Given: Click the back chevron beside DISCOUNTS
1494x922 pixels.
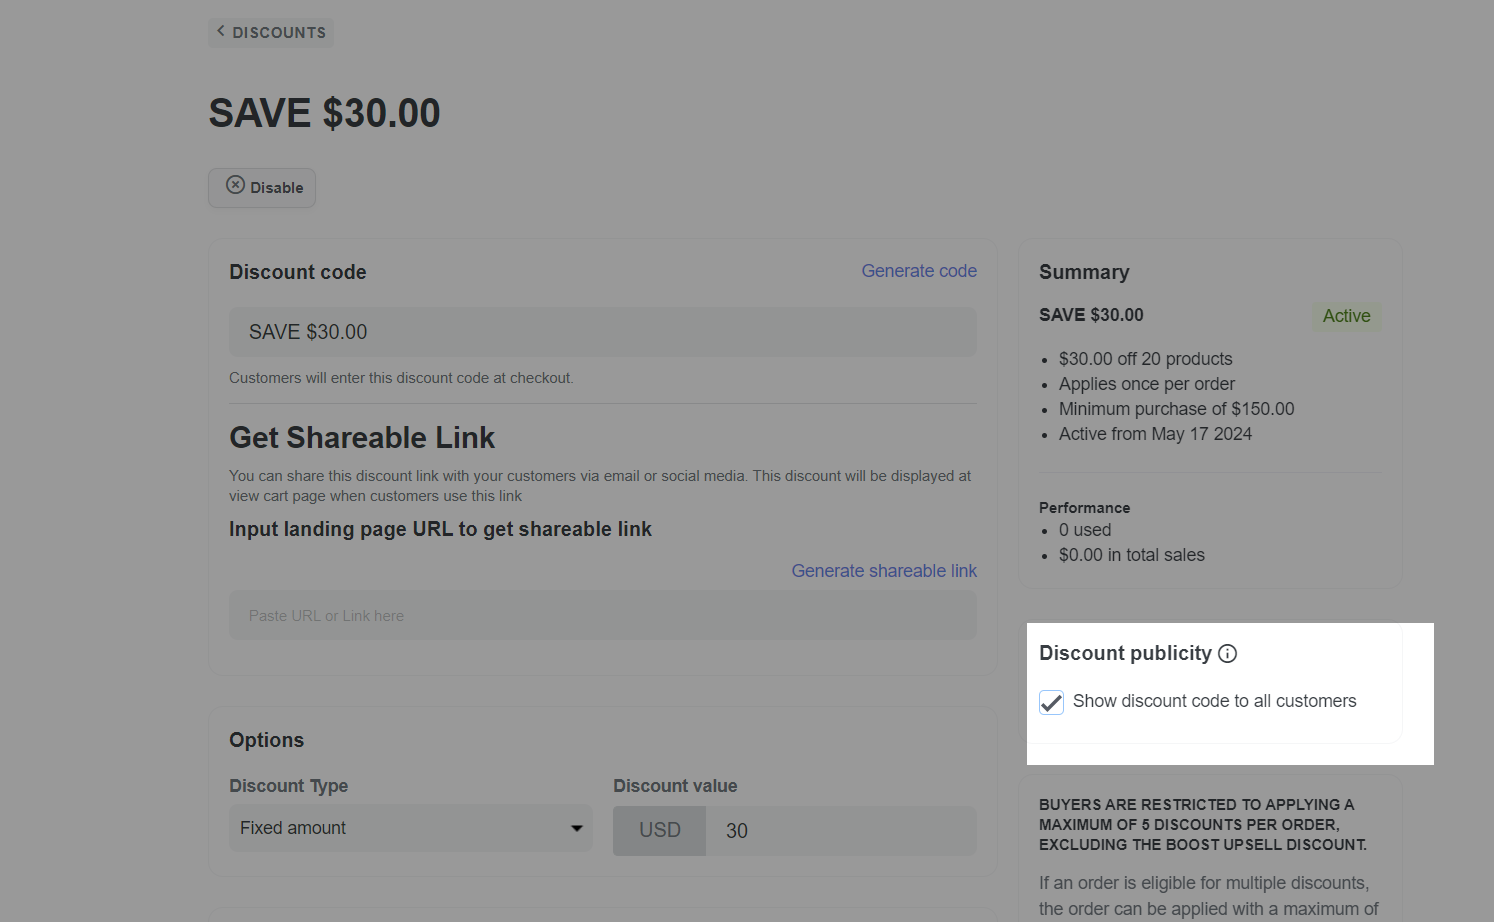Looking at the screenshot, I should pyautogui.click(x=220, y=31).
